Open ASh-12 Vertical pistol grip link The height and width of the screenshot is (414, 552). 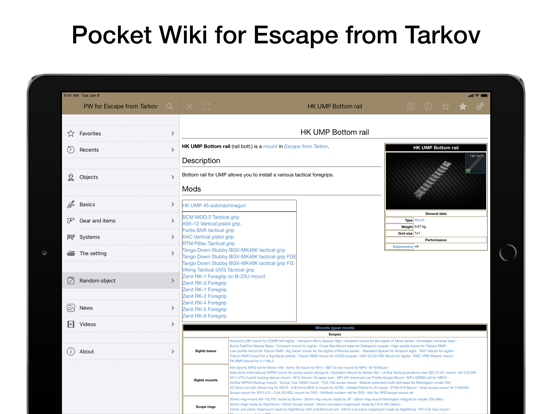point(211,224)
